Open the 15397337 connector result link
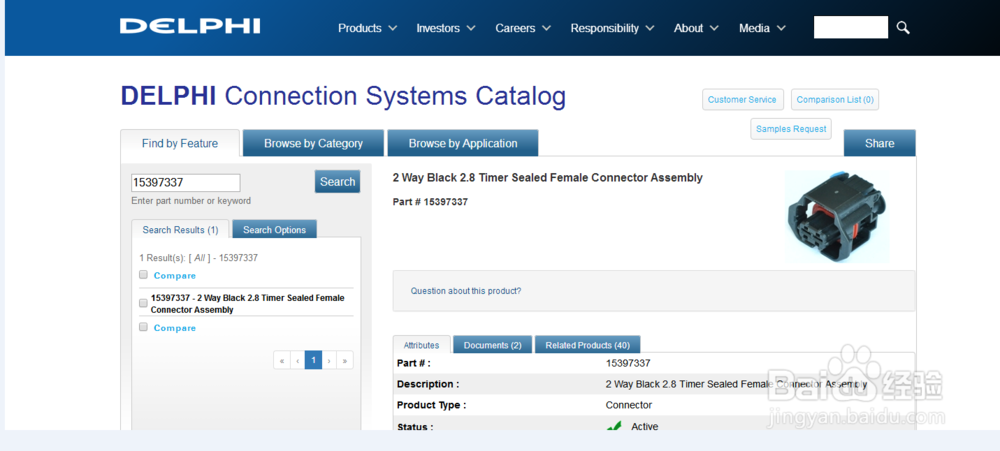1000x451 pixels. pos(247,304)
